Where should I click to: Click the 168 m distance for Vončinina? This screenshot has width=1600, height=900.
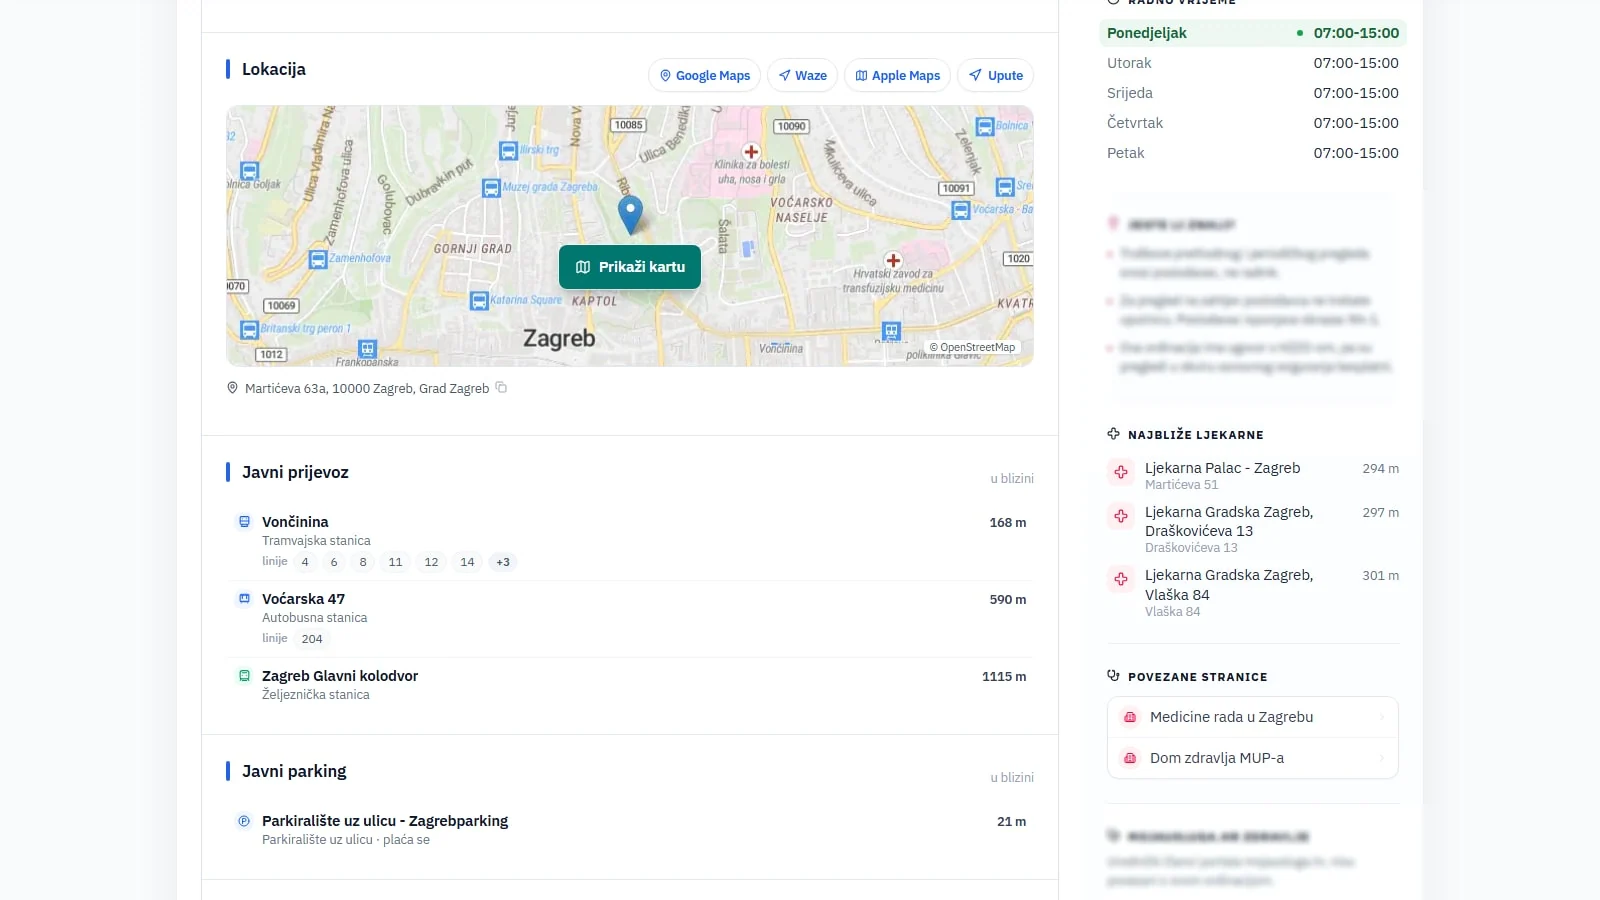point(1008,522)
